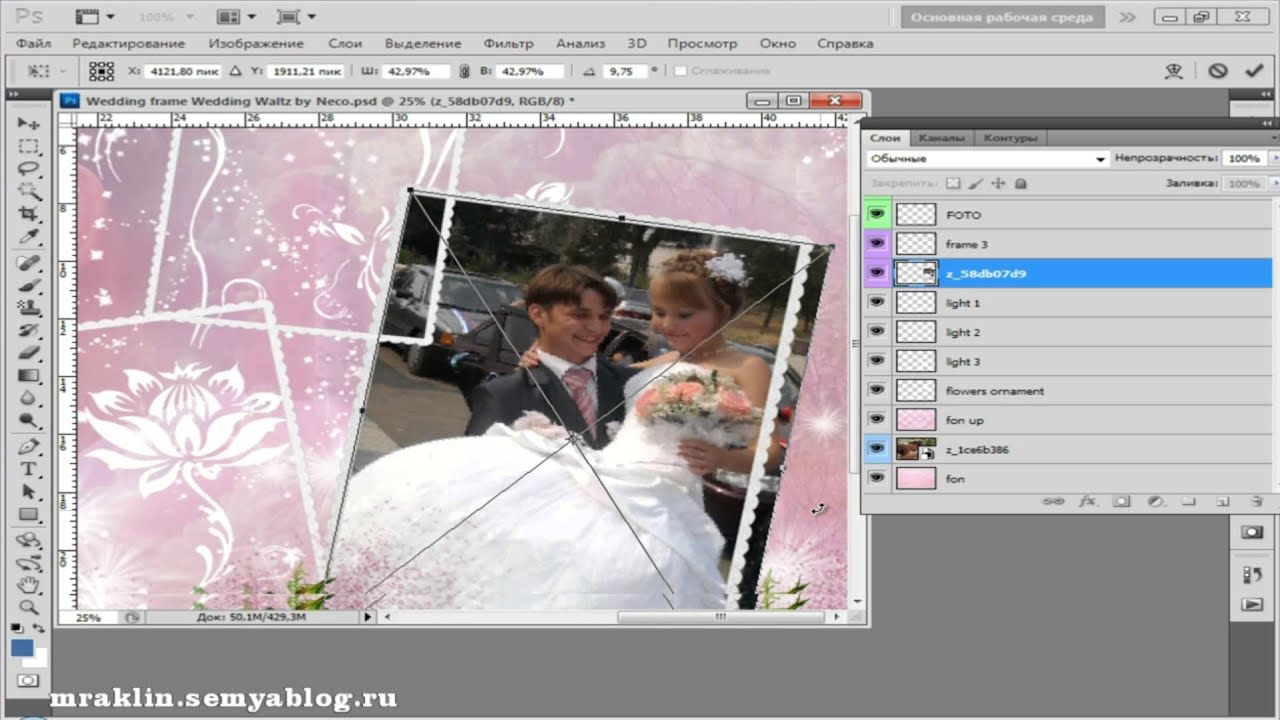Image resolution: width=1280 pixels, height=720 pixels.
Task: Select the Brush tool
Action: pos(28,285)
